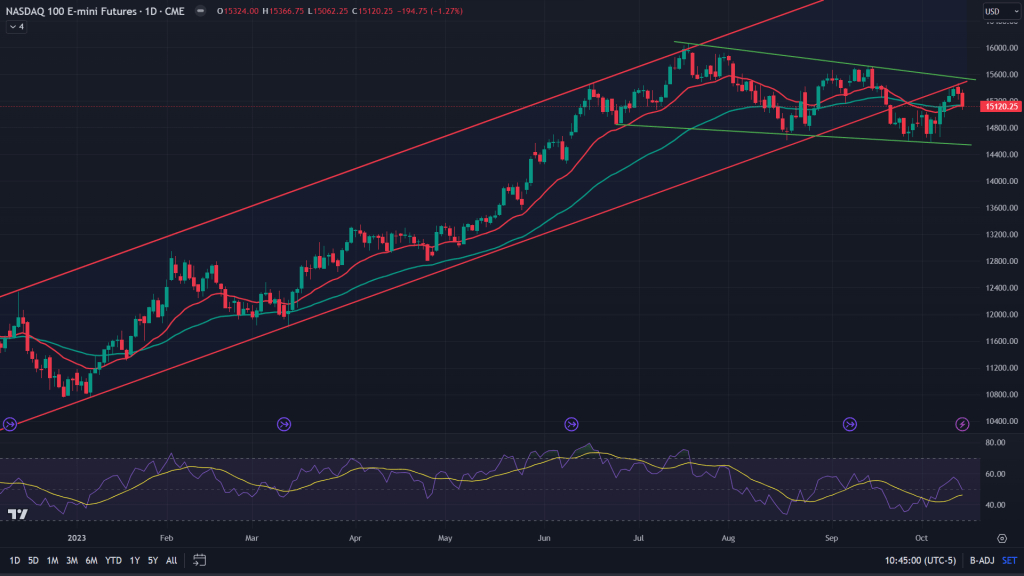Click the market status icon beside CME
1024x576 pixels.
[x=203, y=11]
